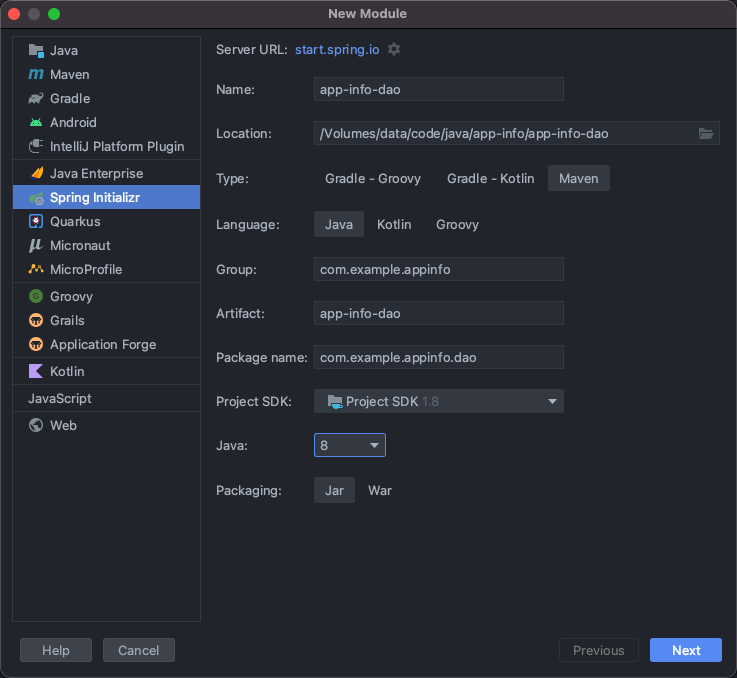Image resolution: width=737 pixels, height=678 pixels.
Task: Focus the Name input field
Action: (x=439, y=89)
